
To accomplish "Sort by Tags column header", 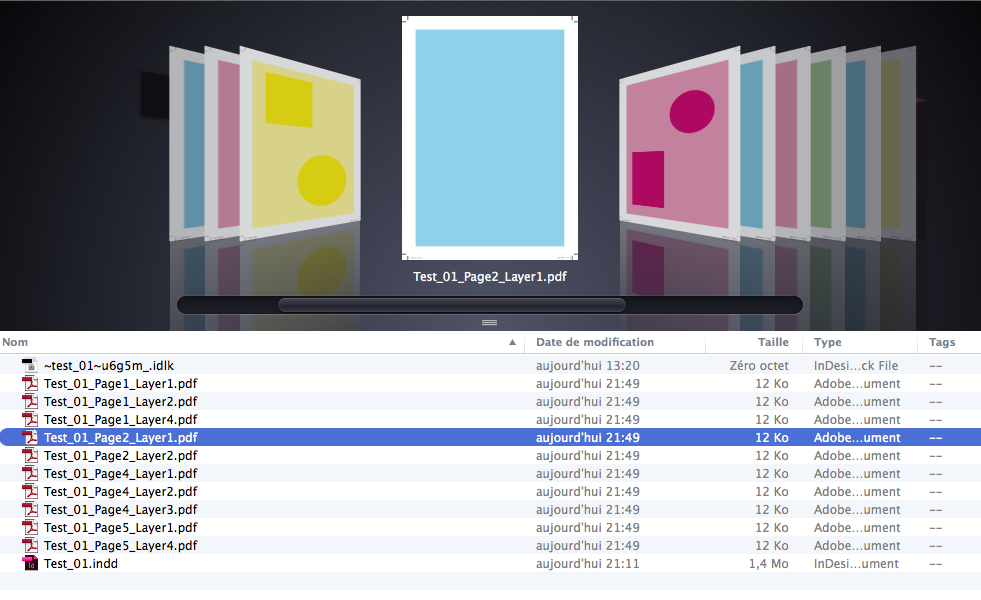I will pyautogui.click(x=942, y=342).
